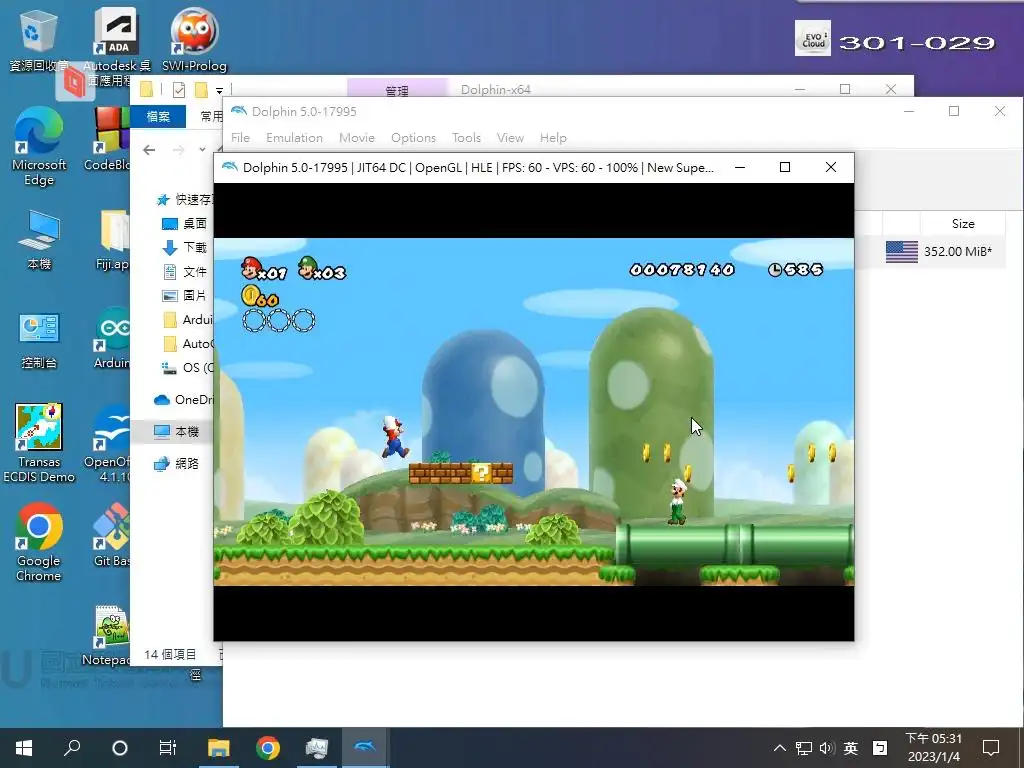Select OneDrive in Explorer sidebar
The image size is (1024, 768).
coord(184,400)
